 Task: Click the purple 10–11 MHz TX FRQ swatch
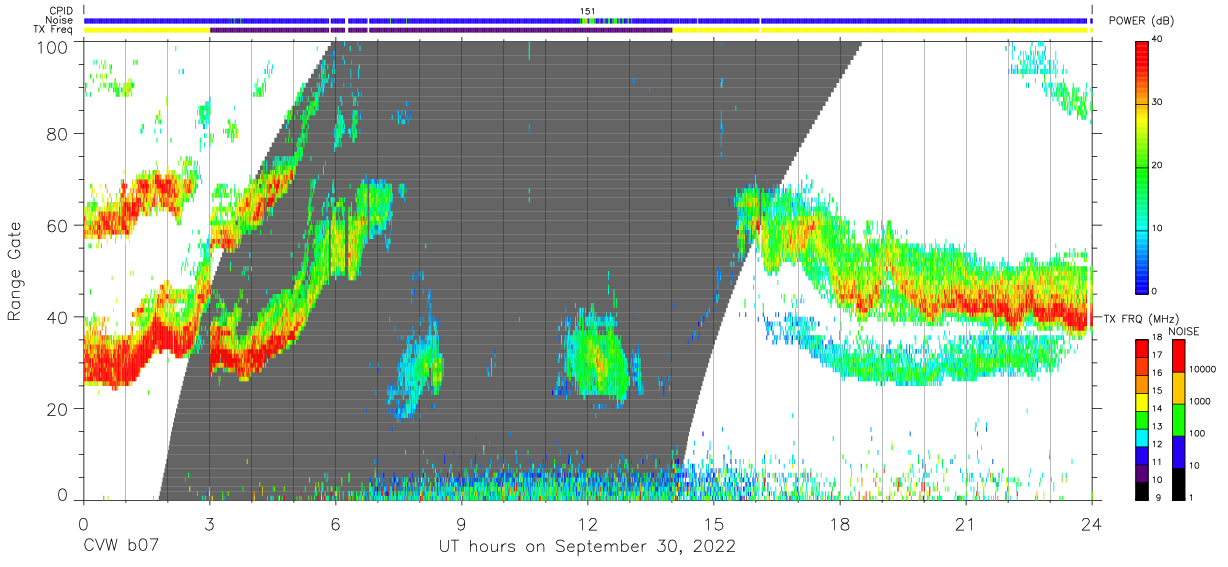(x=1142, y=474)
